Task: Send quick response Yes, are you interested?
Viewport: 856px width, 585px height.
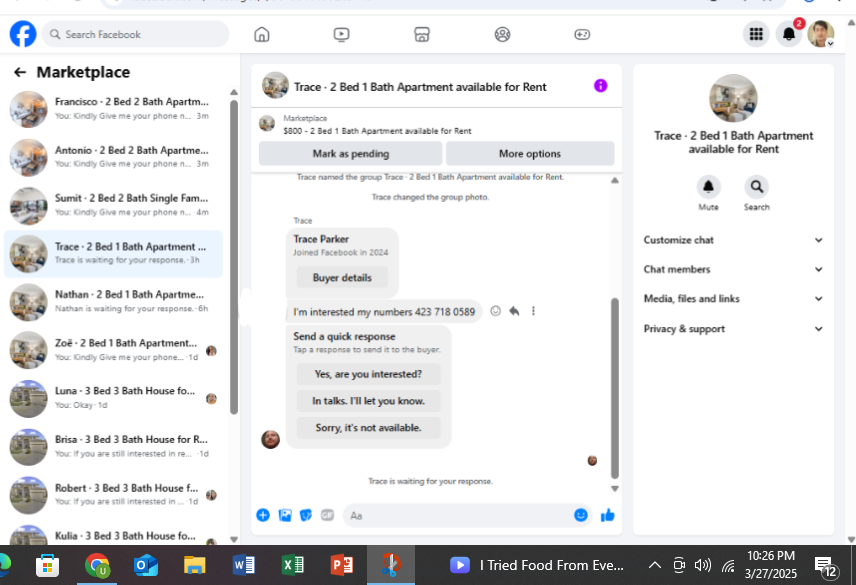Action: pyautogui.click(x=368, y=374)
